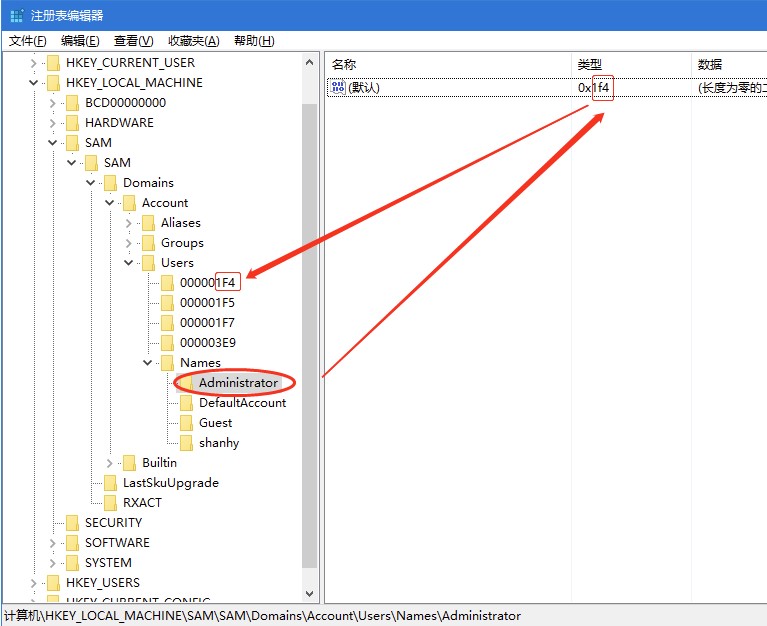
Task: Click the HARDWARE folder icon
Action: 72,123
